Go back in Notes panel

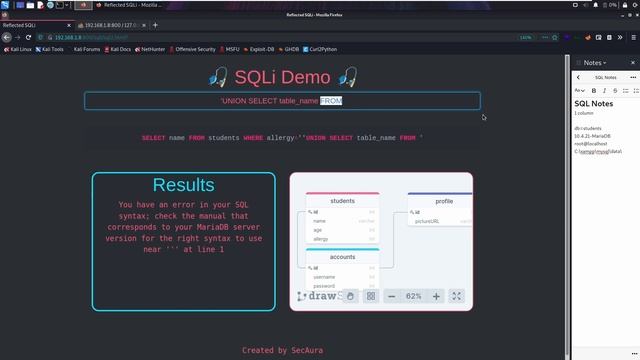pos(578,77)
